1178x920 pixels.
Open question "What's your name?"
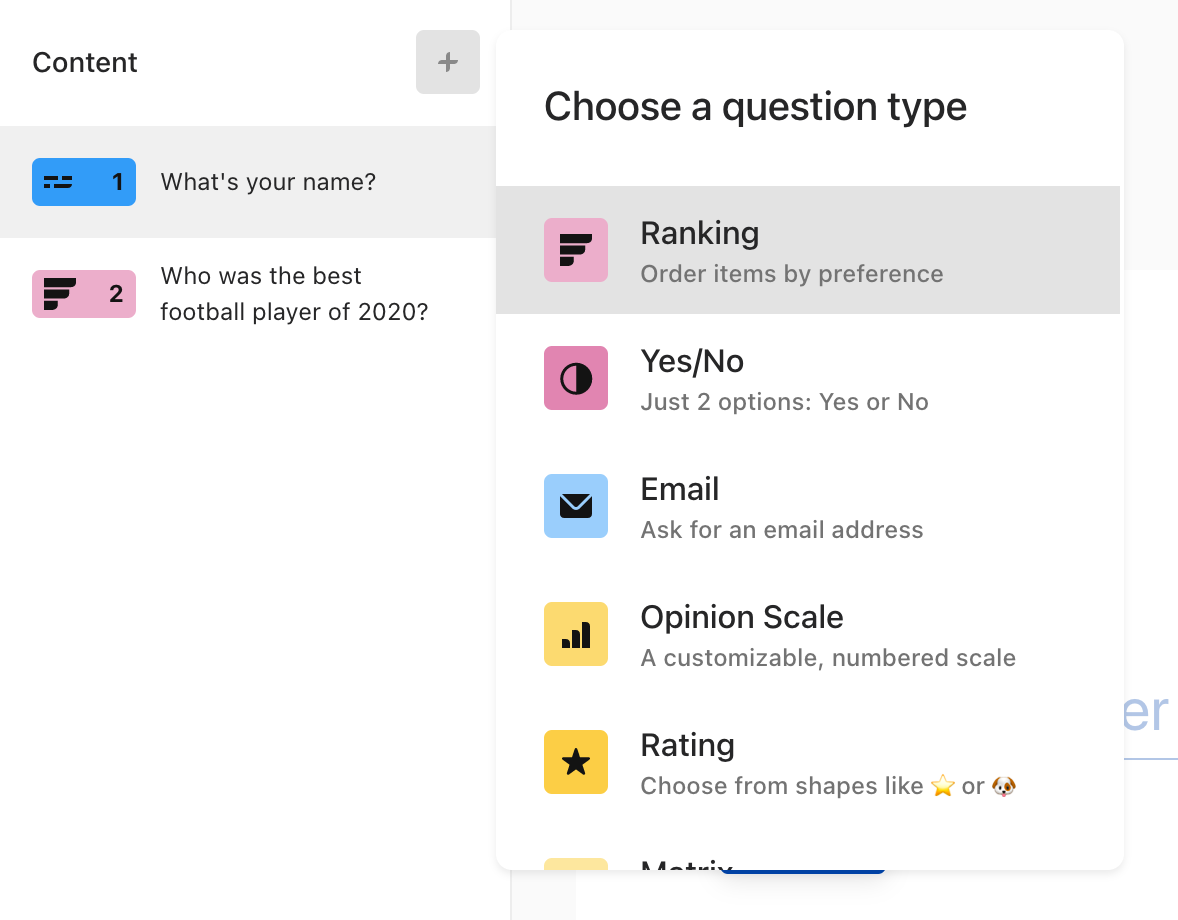248,182
